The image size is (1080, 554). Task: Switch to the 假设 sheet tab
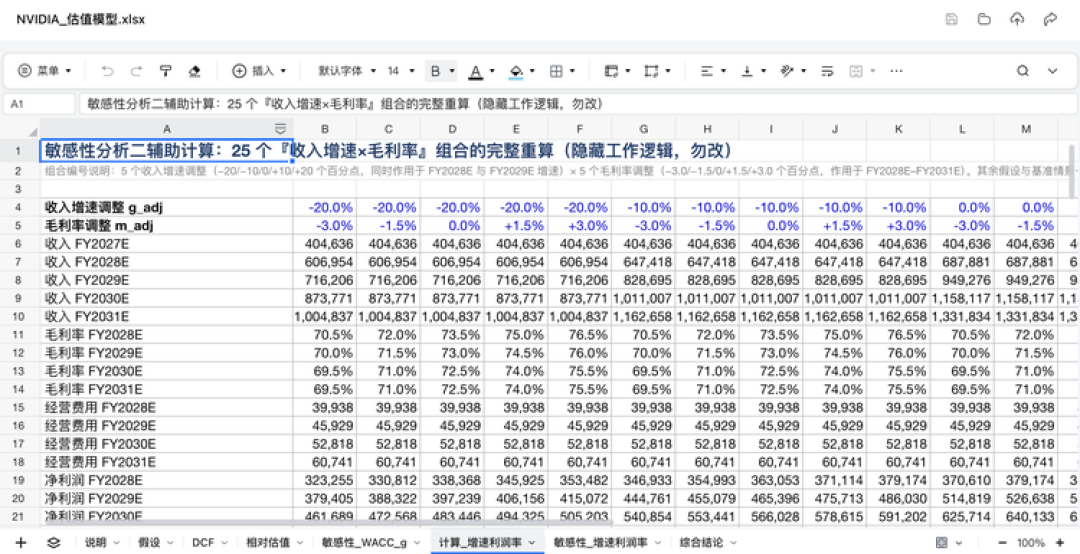tap(149, 543)
